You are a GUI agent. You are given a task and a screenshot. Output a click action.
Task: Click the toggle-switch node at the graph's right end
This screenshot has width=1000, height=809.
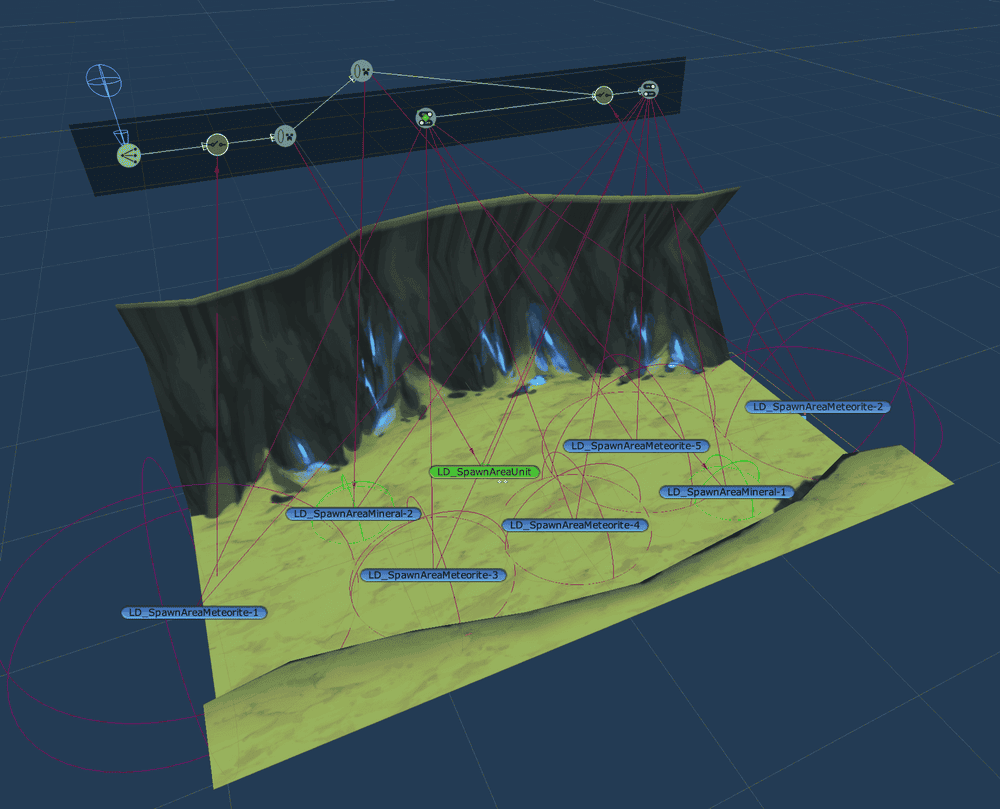point(648,90)
